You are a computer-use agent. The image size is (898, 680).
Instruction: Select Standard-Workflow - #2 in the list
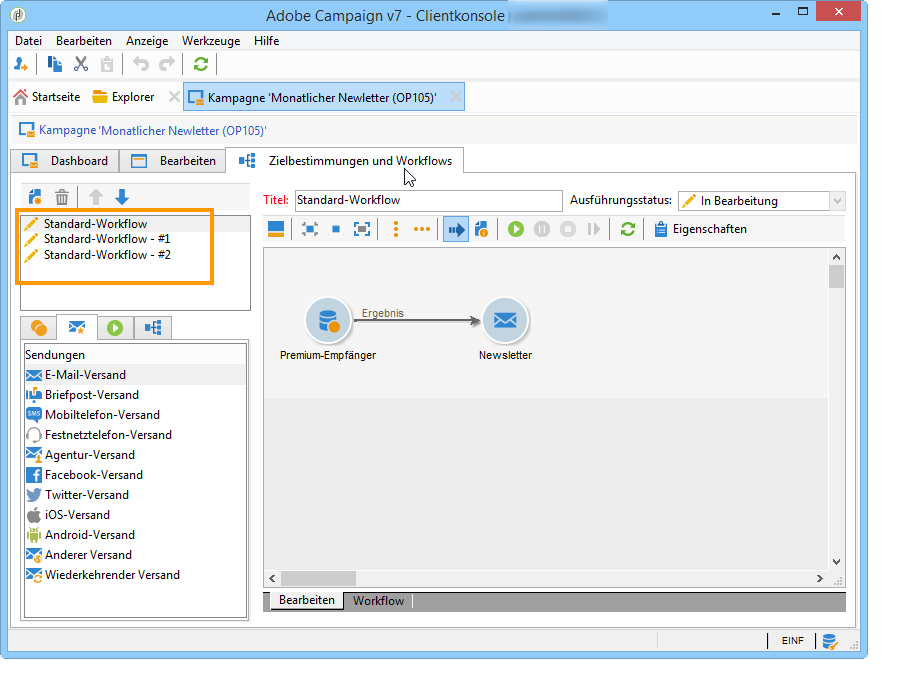135,255
